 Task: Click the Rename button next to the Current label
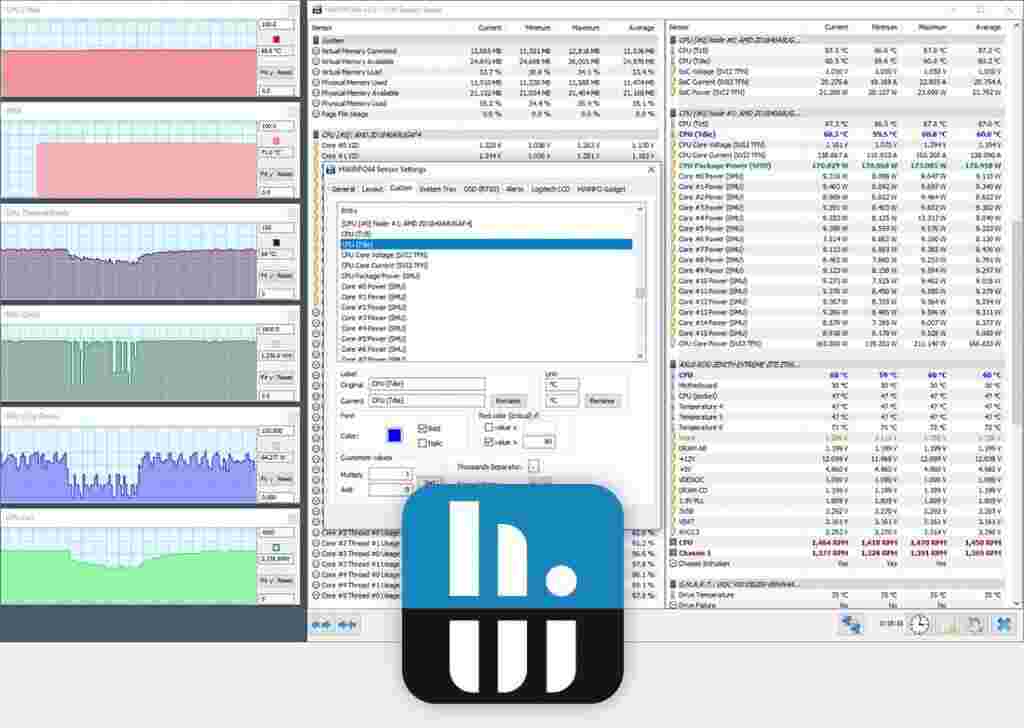508,401
